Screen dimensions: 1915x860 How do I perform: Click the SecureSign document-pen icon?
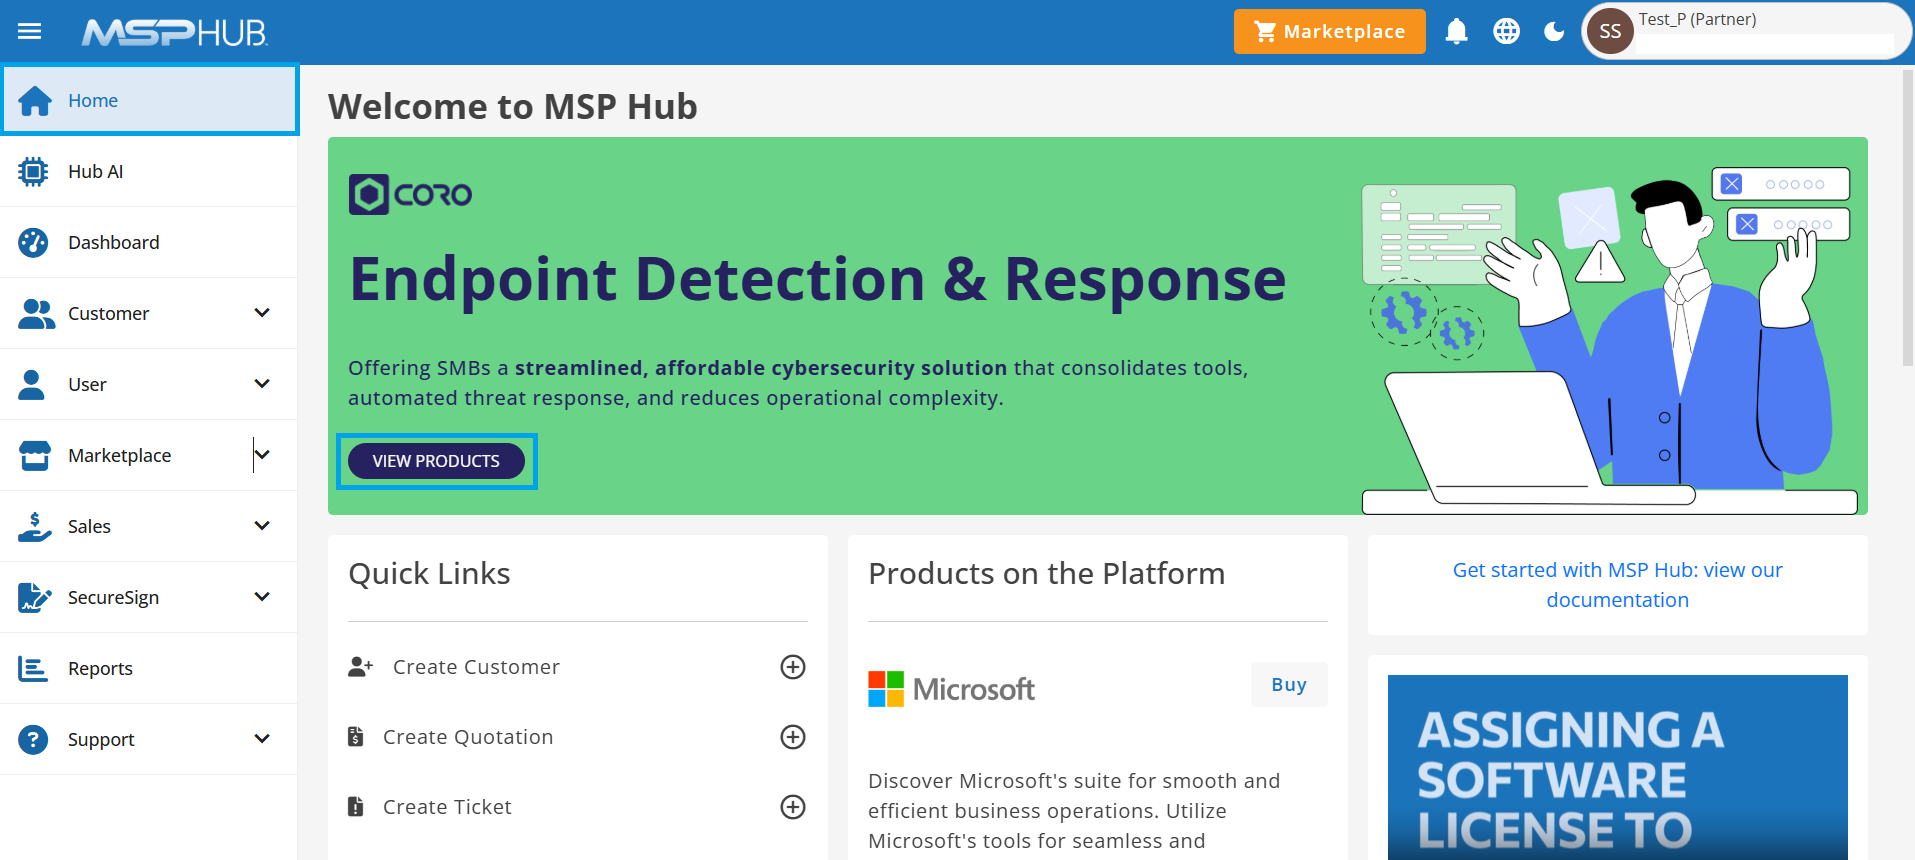[x=34, y=597]
